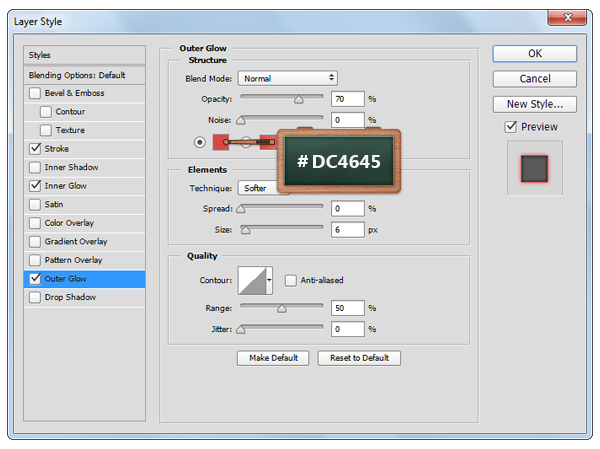Uncheck the Stroke effect checkbox
This screenshot has width=600, height=449.
(36, 148)
